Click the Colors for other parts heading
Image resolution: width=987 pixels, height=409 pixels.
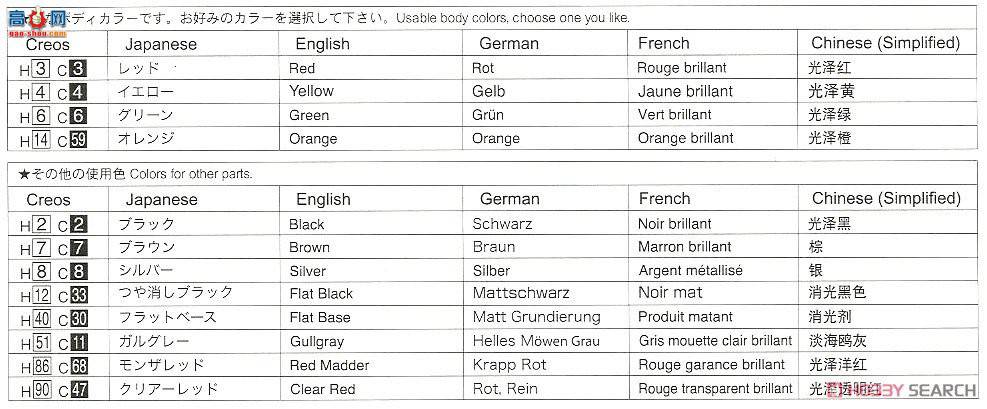coord(191,174)
